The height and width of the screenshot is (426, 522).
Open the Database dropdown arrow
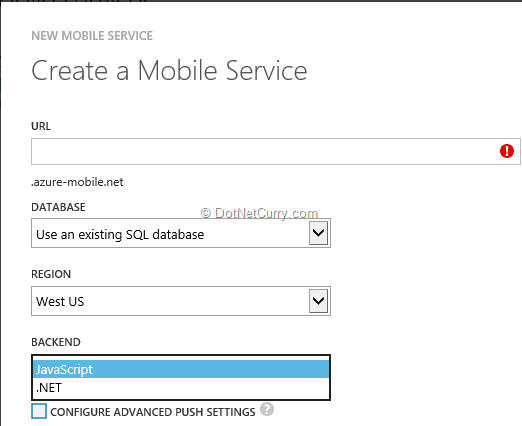(x=318, y=233)
